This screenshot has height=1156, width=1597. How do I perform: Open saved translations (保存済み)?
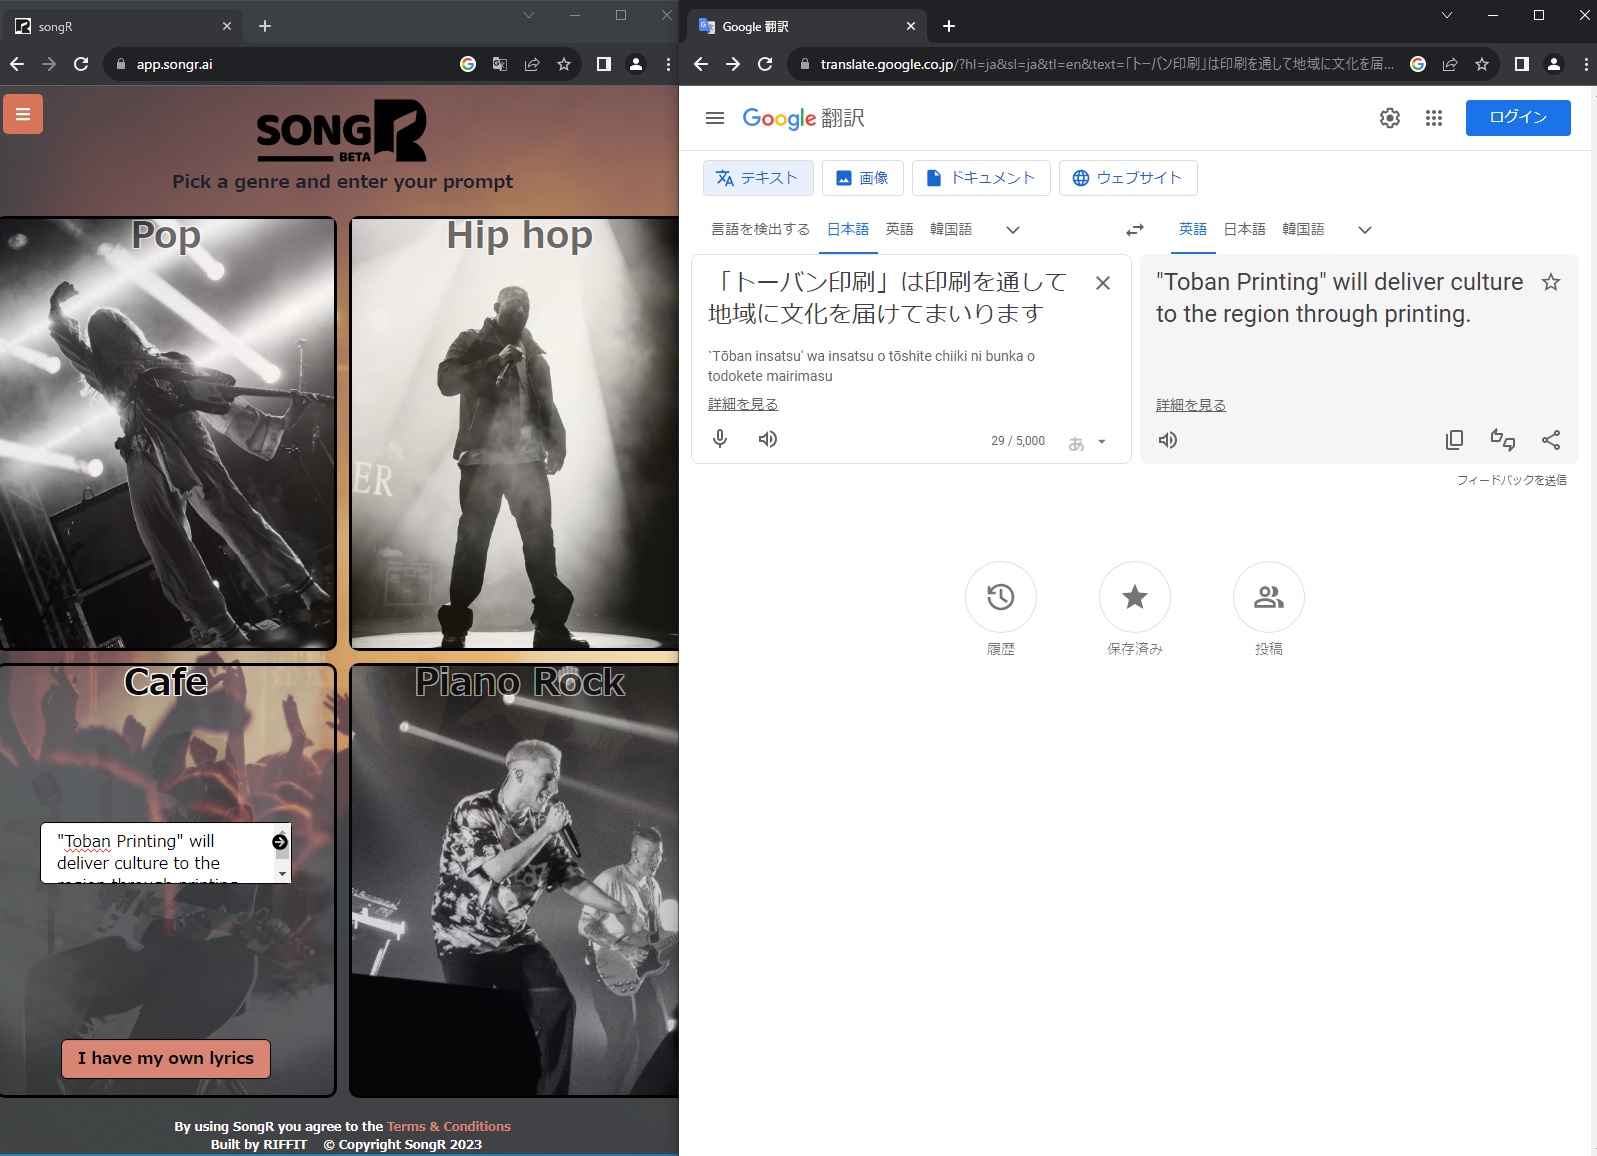(1134, 597)
